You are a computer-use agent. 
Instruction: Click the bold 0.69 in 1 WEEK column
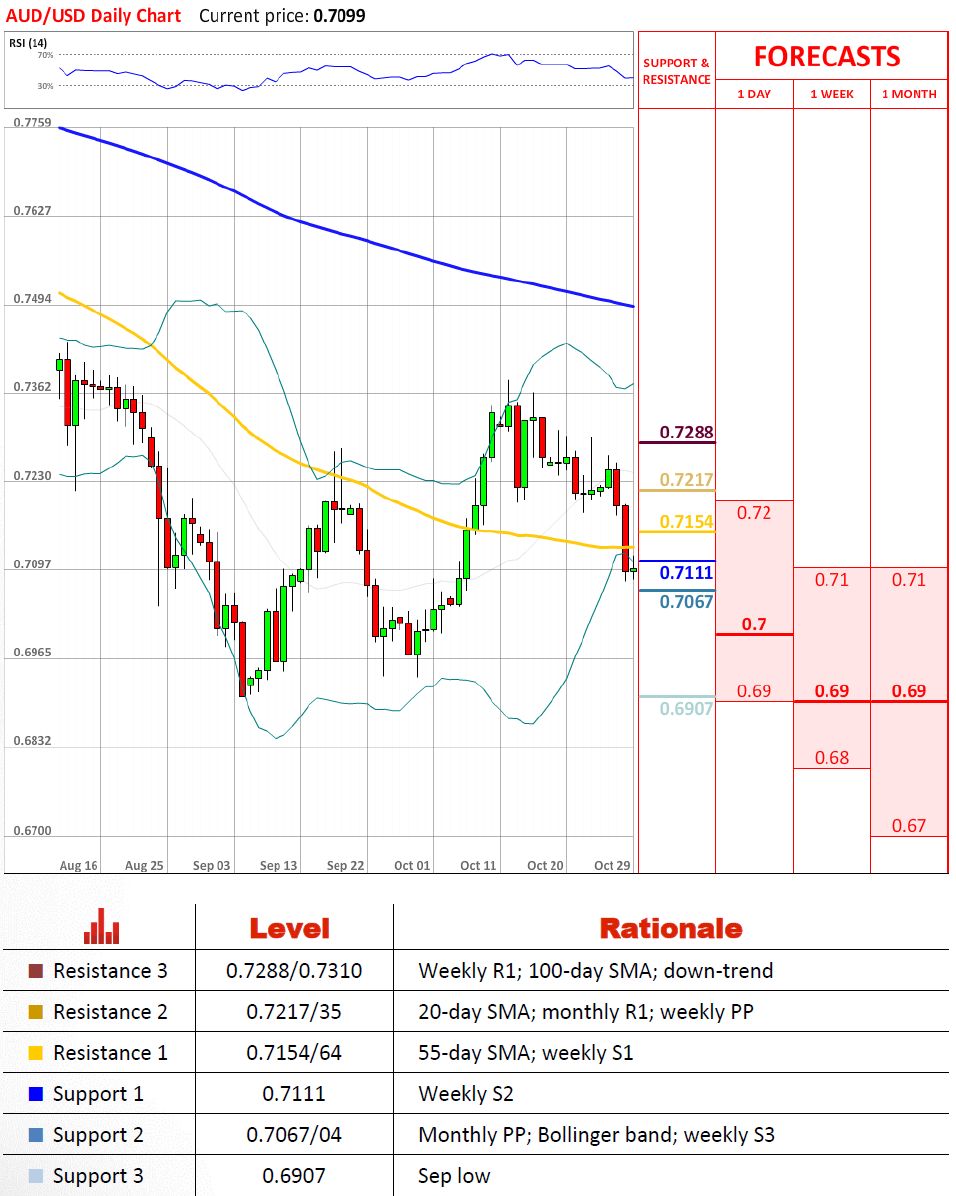pyautogui.click(x=832, y=691)
